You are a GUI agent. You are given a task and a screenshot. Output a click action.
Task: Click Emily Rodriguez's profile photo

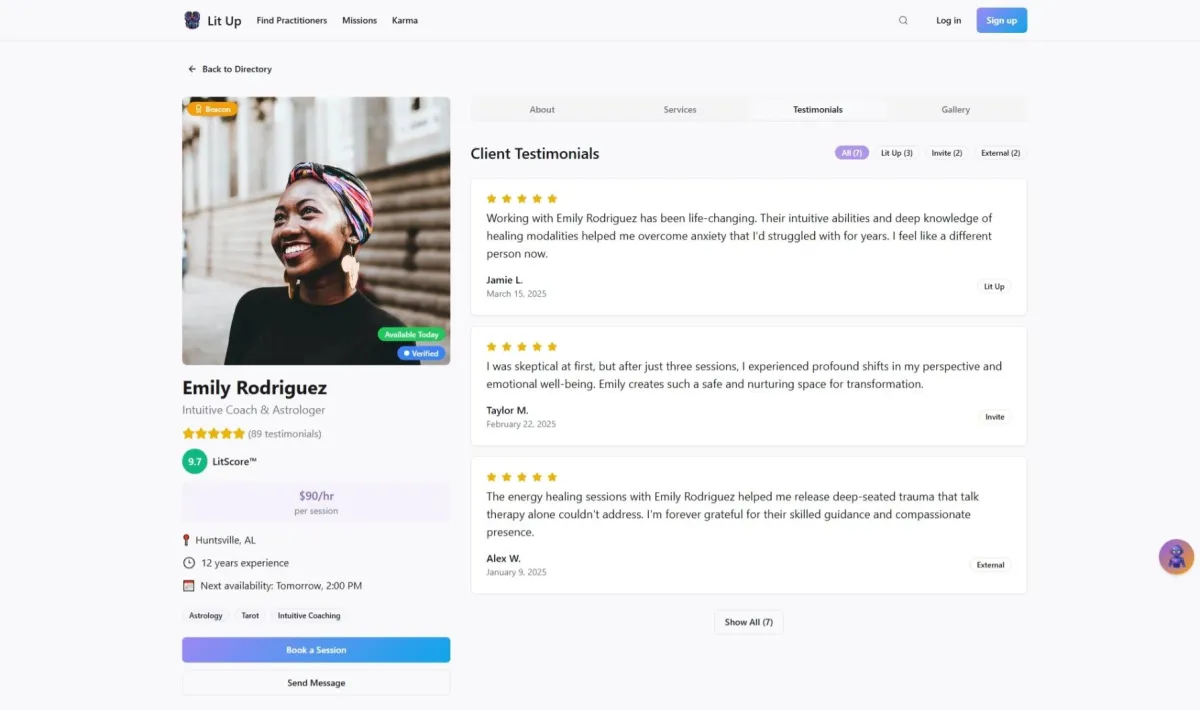[x=316, y=231]
